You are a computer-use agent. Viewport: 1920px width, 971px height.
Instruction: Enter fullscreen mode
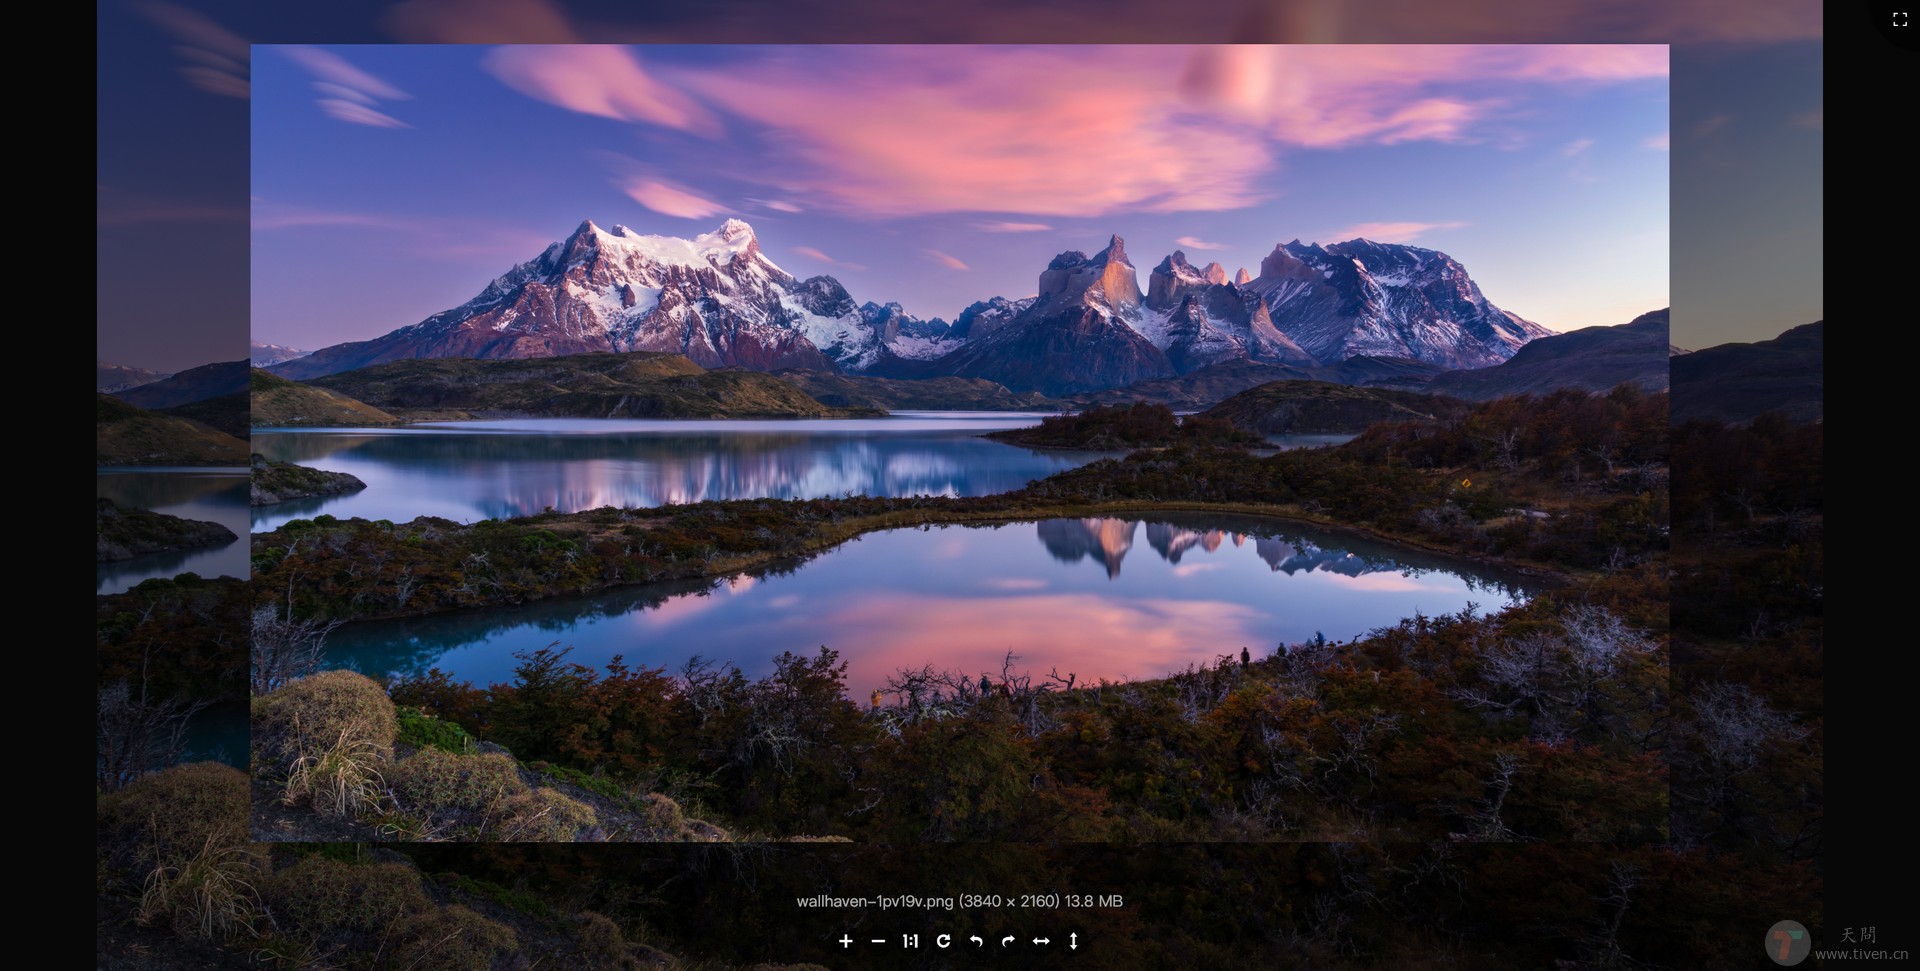point(1901,19)
